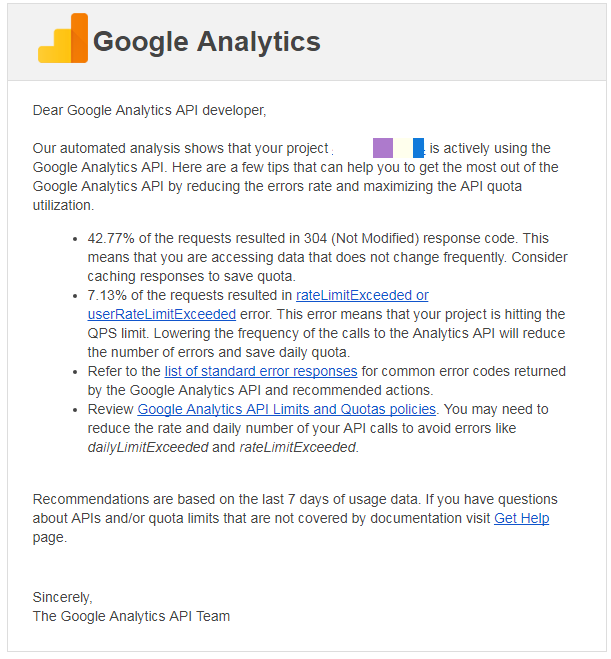Visit the Get Help link
611x659 pixels.
[x=521, y=519]
